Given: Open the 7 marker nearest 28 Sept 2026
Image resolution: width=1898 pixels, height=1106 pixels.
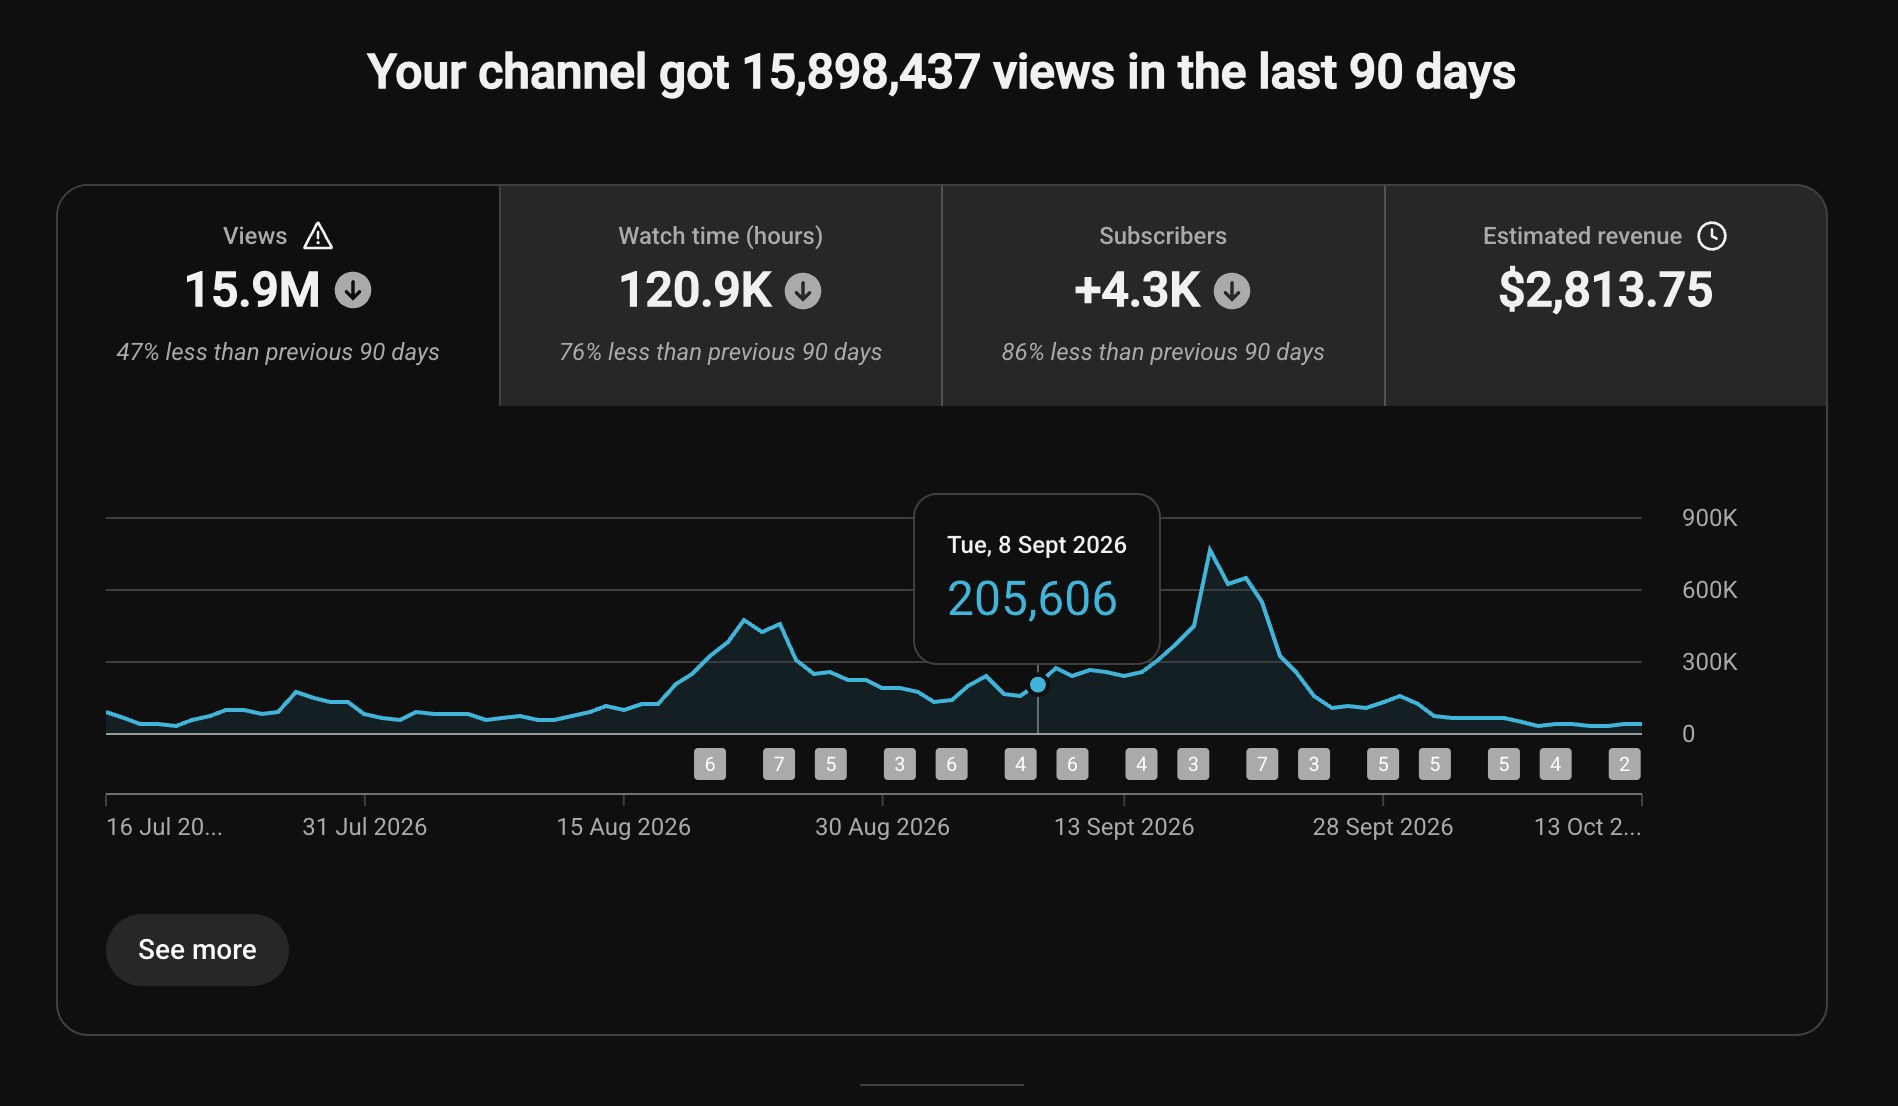Looking at the screenshot, I should coord(1262,764).
